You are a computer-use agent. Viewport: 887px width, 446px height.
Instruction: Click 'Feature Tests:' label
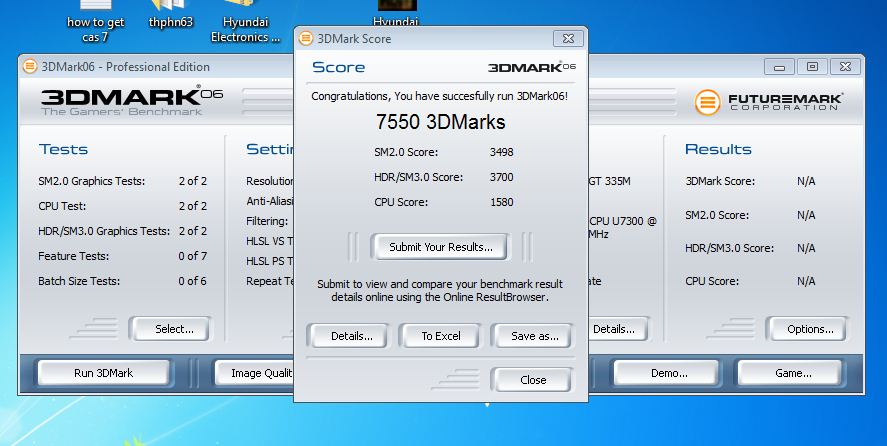(x=74, y=256)
